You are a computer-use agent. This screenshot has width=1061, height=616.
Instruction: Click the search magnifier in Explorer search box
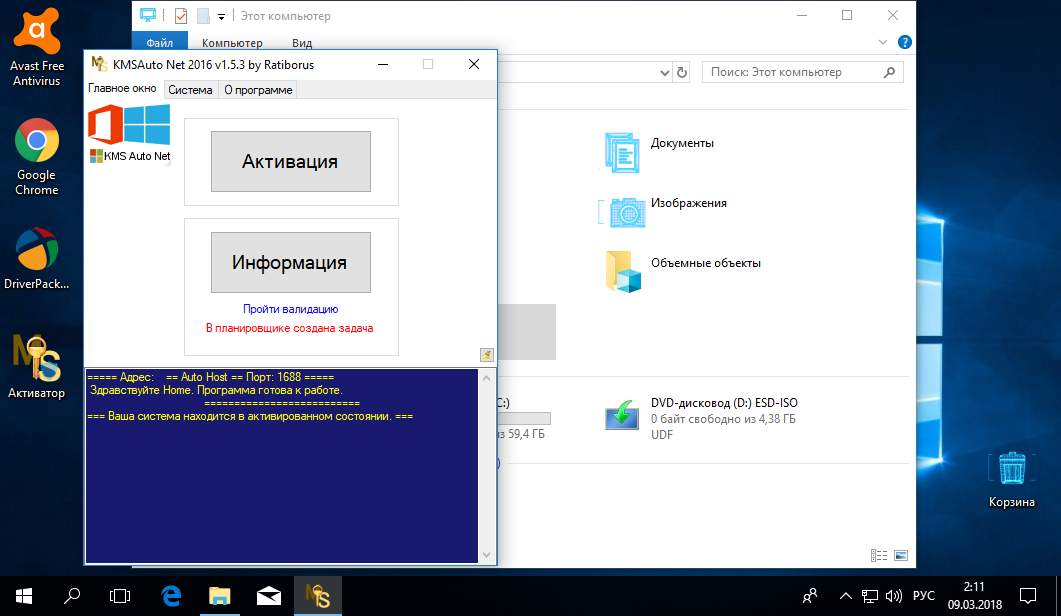pyautogui.click(x=889, y=72)
